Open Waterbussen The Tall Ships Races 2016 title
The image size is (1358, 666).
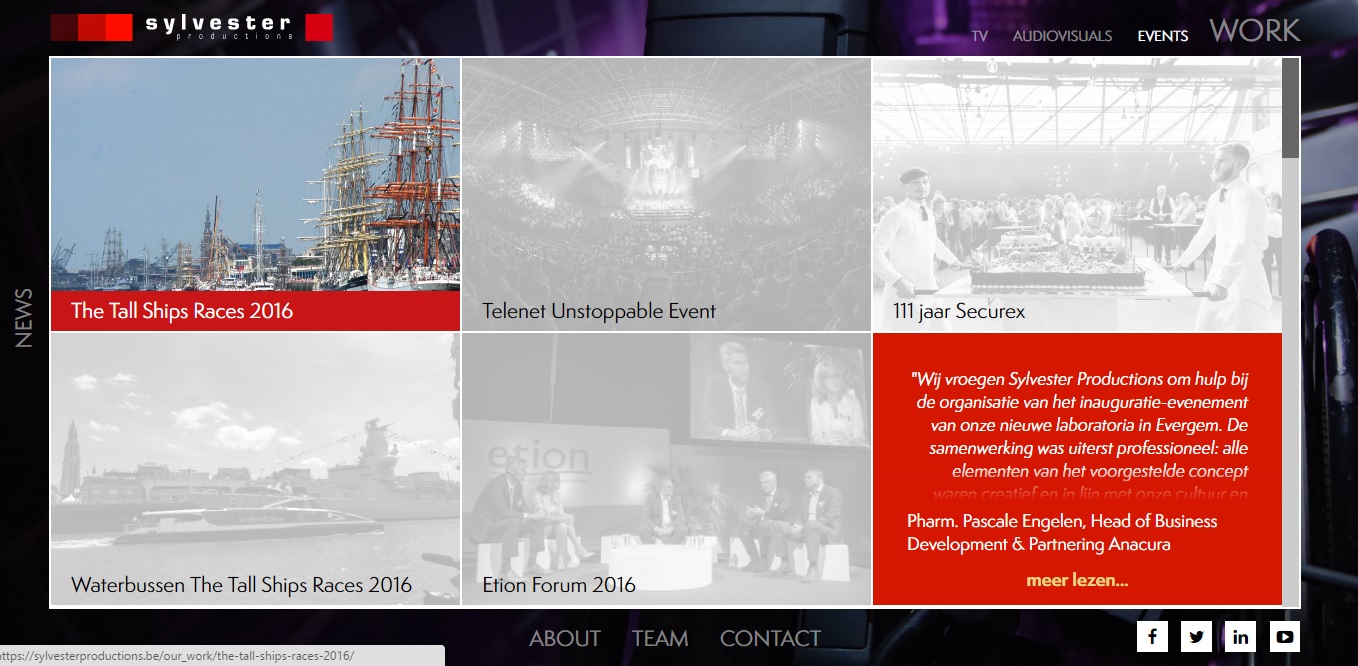pos(241,585)
